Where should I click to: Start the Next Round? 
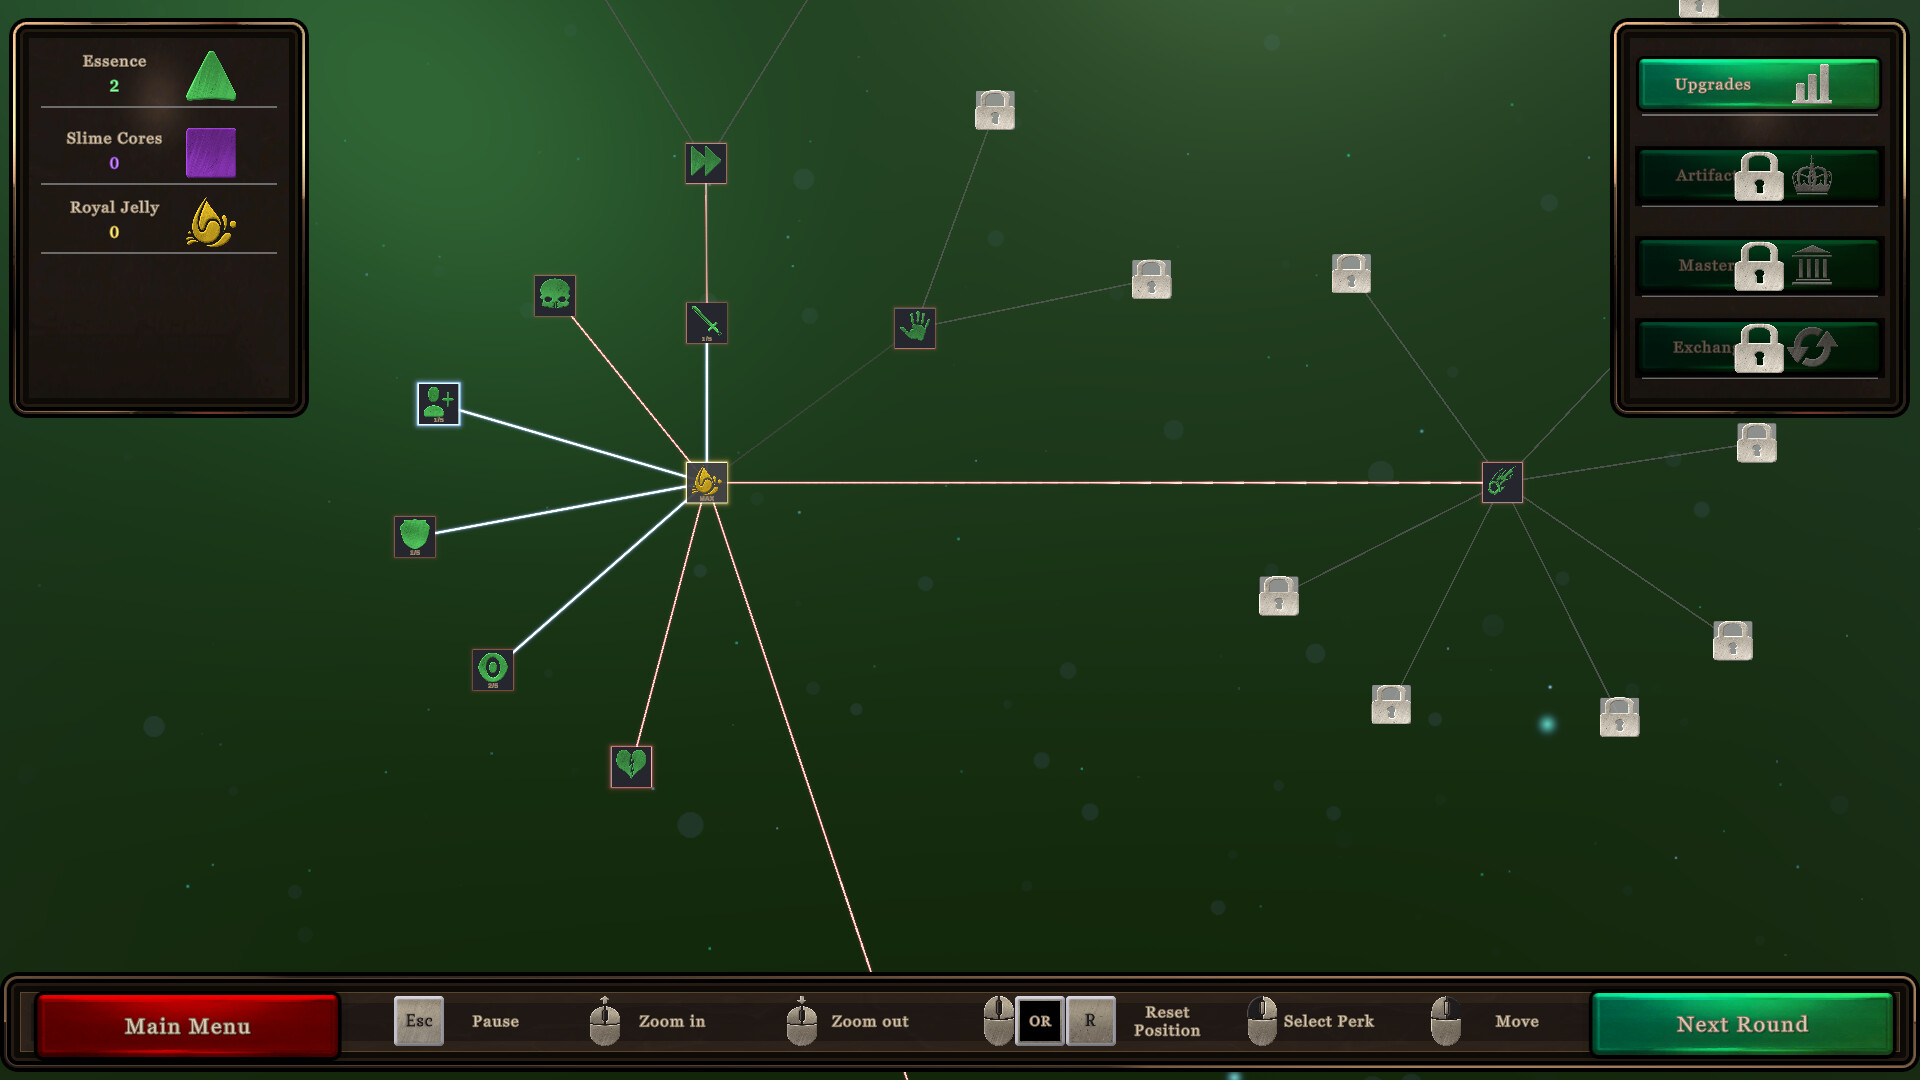click(x=1742, y=1024)
